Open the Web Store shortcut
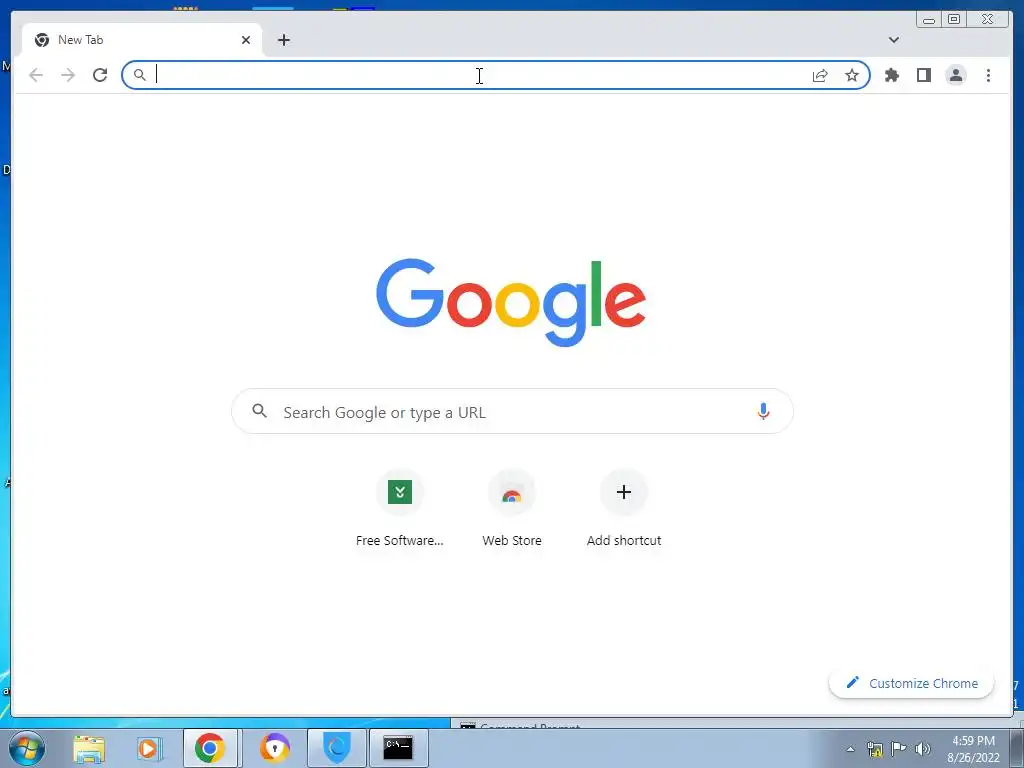Screen dimensions: 1024x768 pyautogui.click(x=512, y=509)
